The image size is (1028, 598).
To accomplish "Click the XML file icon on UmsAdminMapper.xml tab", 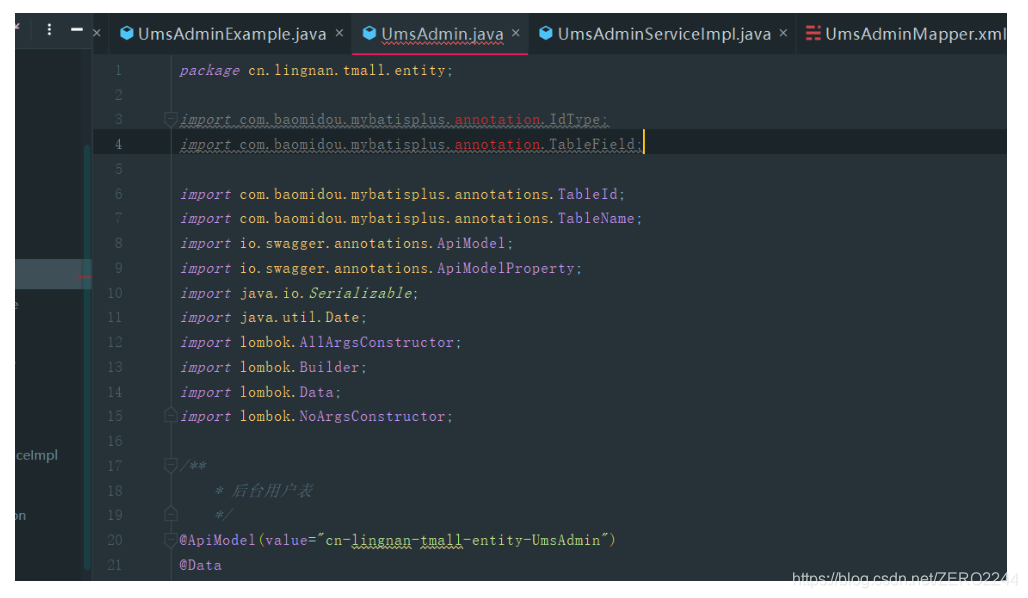I will [x=818, y=33].
